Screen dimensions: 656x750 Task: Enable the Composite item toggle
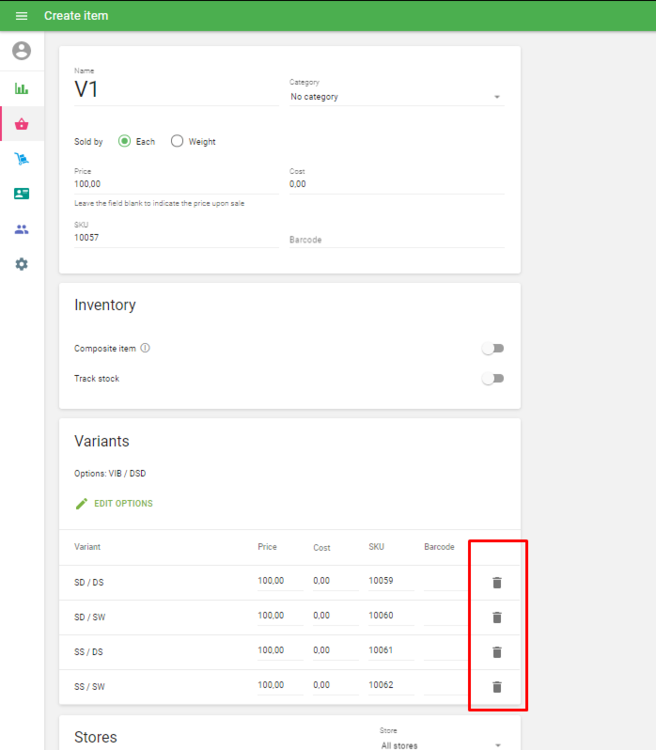click(x=492, y=349)
